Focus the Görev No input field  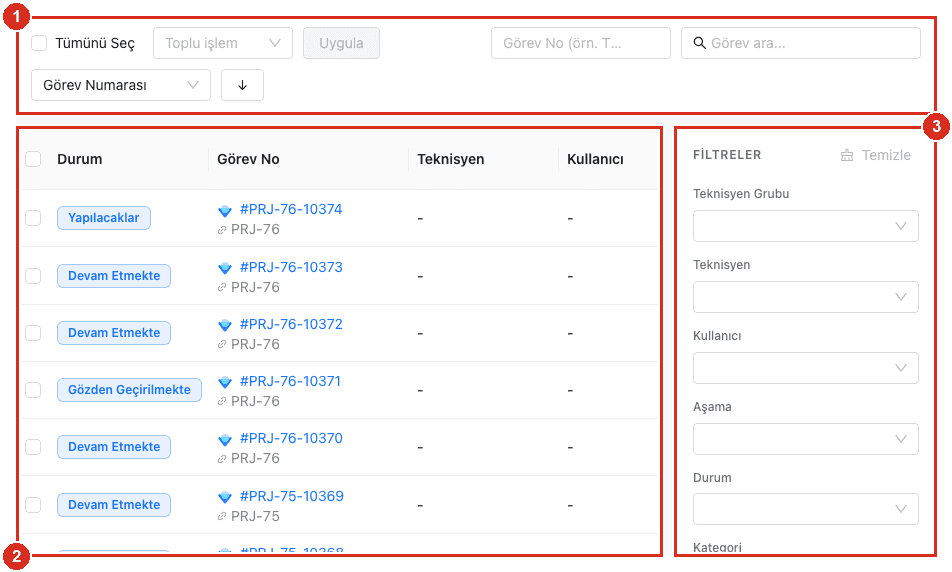click(x=581, y=43)
